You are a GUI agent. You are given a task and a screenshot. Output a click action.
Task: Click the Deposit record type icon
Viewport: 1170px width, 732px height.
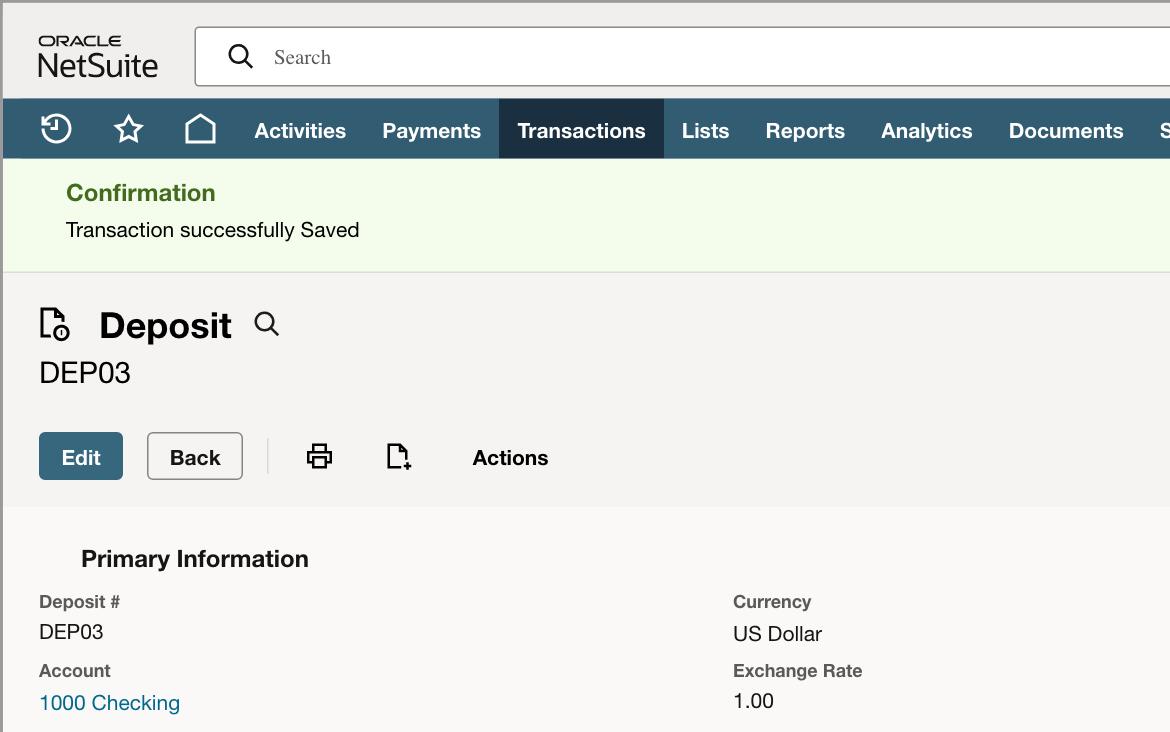pos(54,325)
